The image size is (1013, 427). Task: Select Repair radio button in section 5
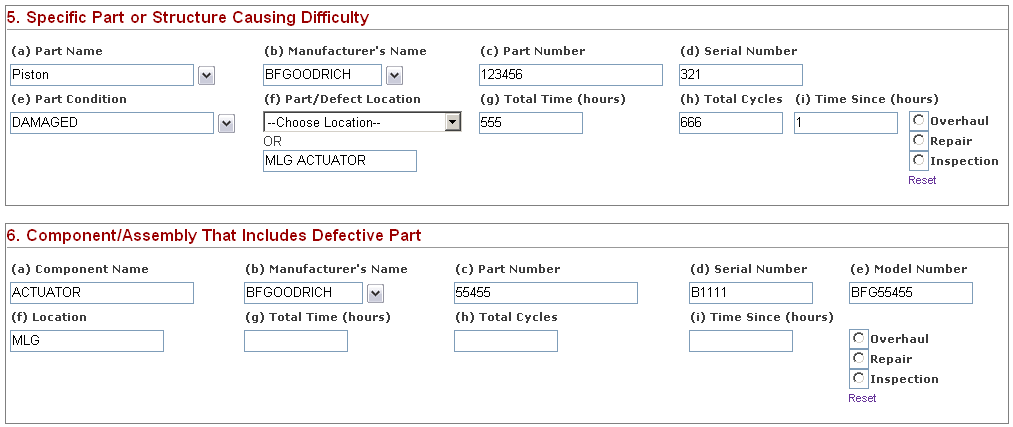tap(918, 140)
